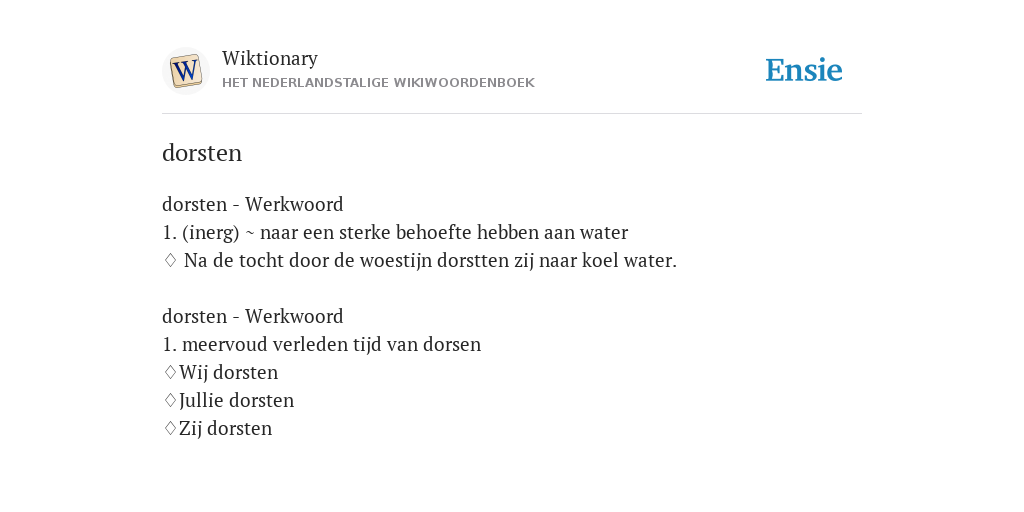Click the dorsten headword heading
Screen dimensions: 1024x512
[202, 153]
